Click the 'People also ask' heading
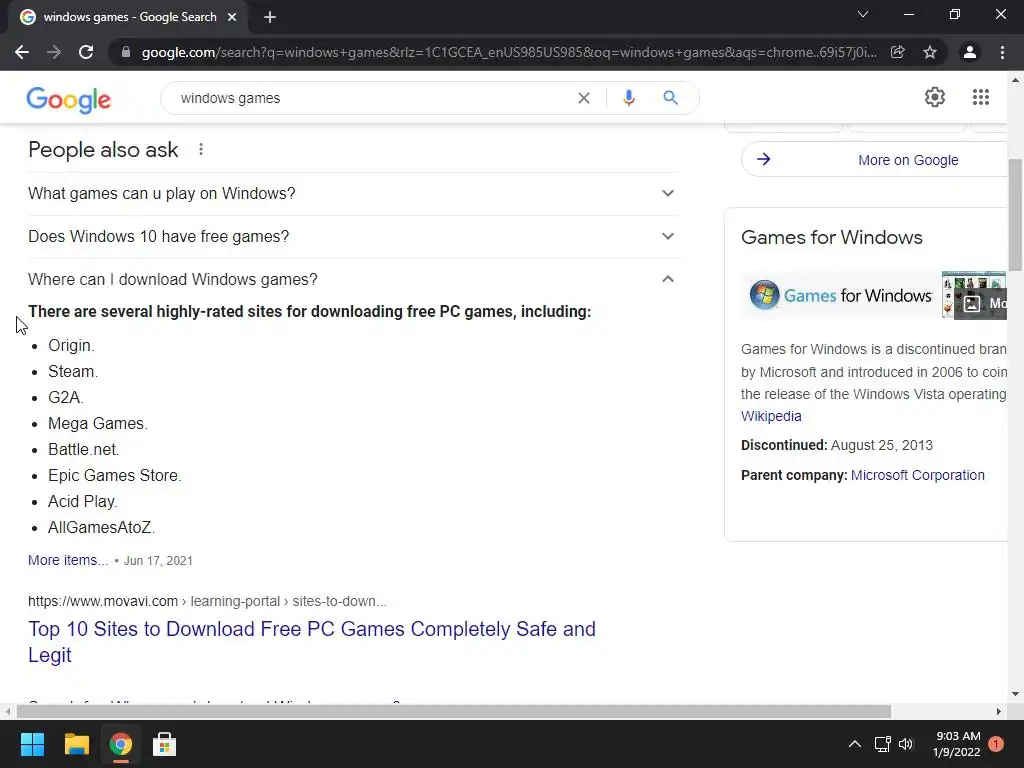Screen dimensions: 1024x768 point(103,150)
